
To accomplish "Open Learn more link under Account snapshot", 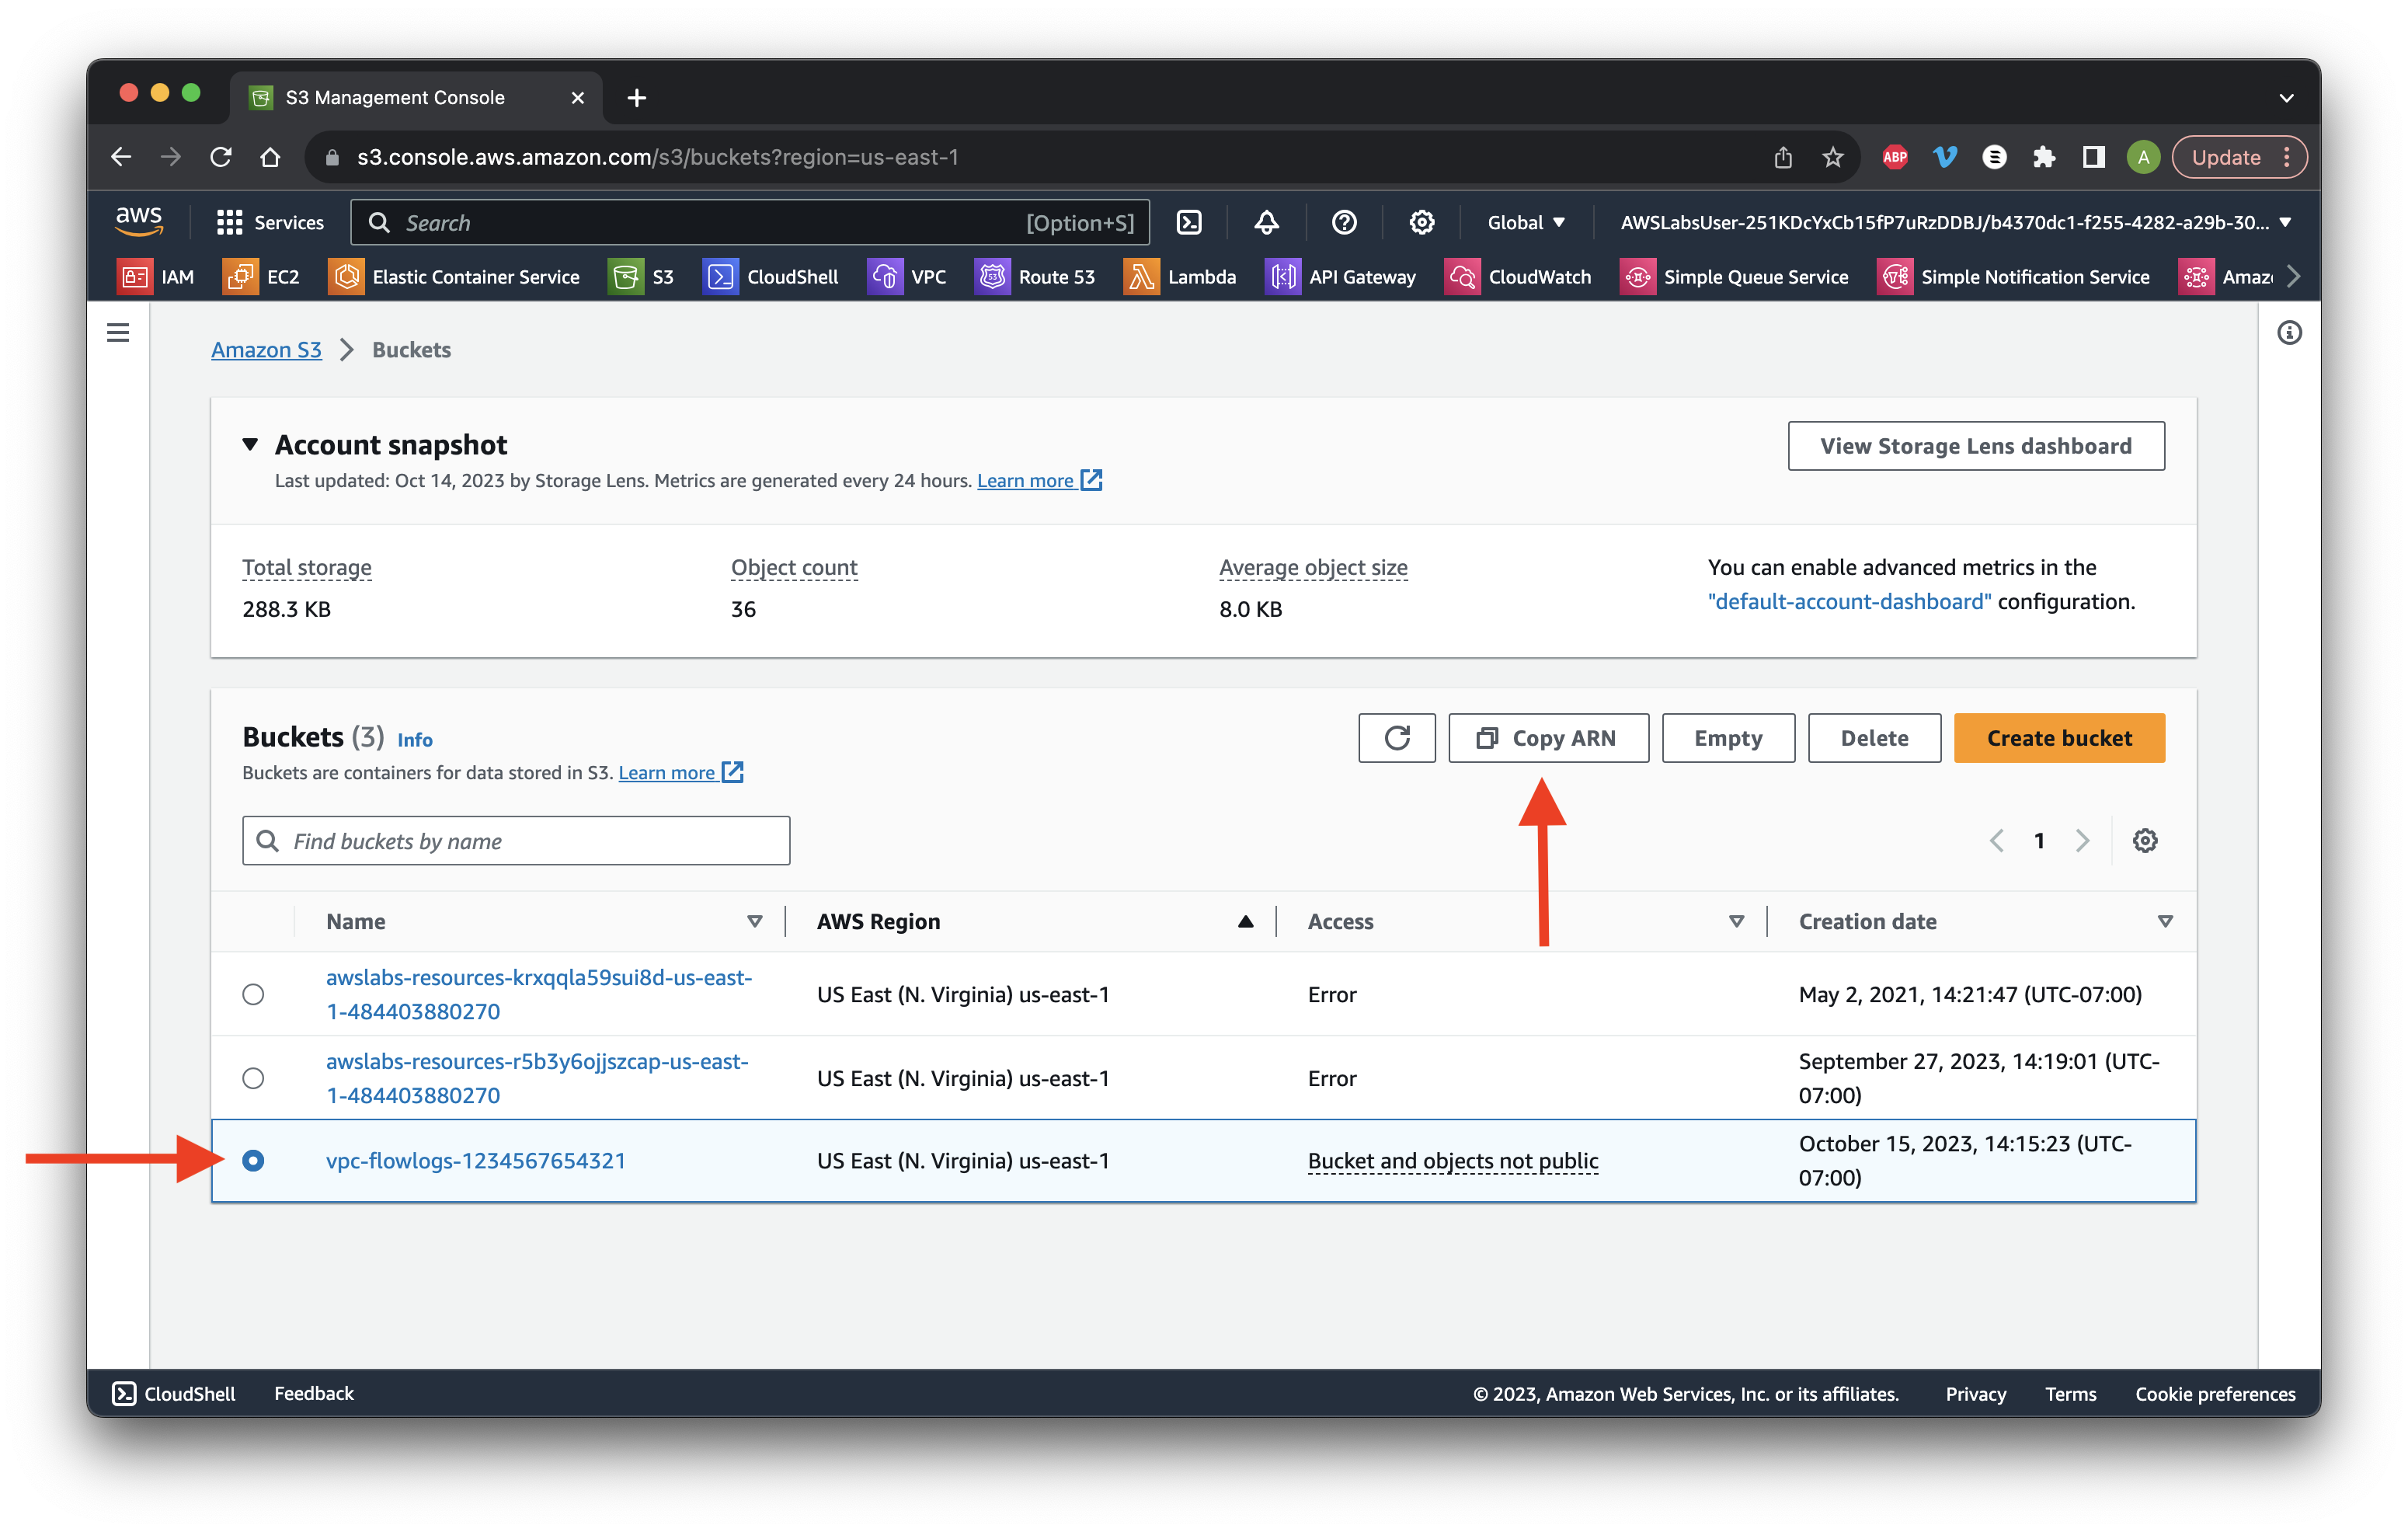I will coord(1039,481).
